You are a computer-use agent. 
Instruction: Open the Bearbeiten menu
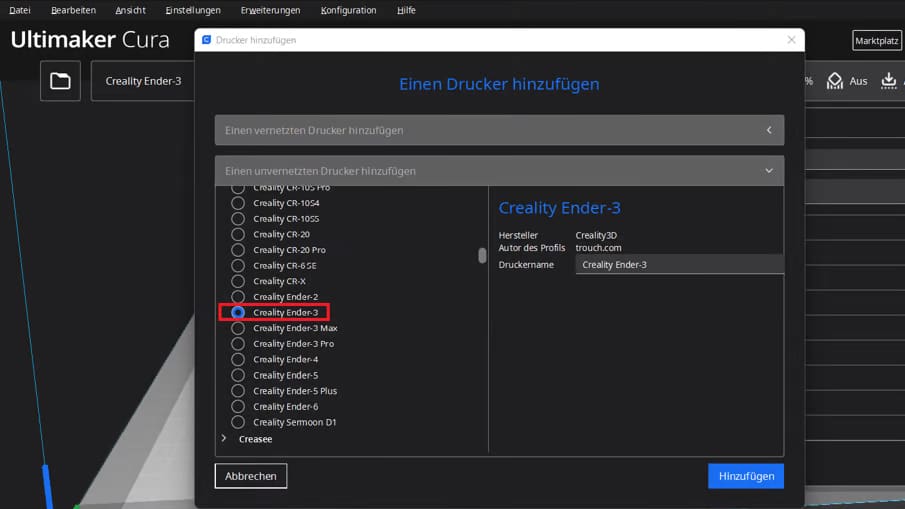click(x=73, y=10)
